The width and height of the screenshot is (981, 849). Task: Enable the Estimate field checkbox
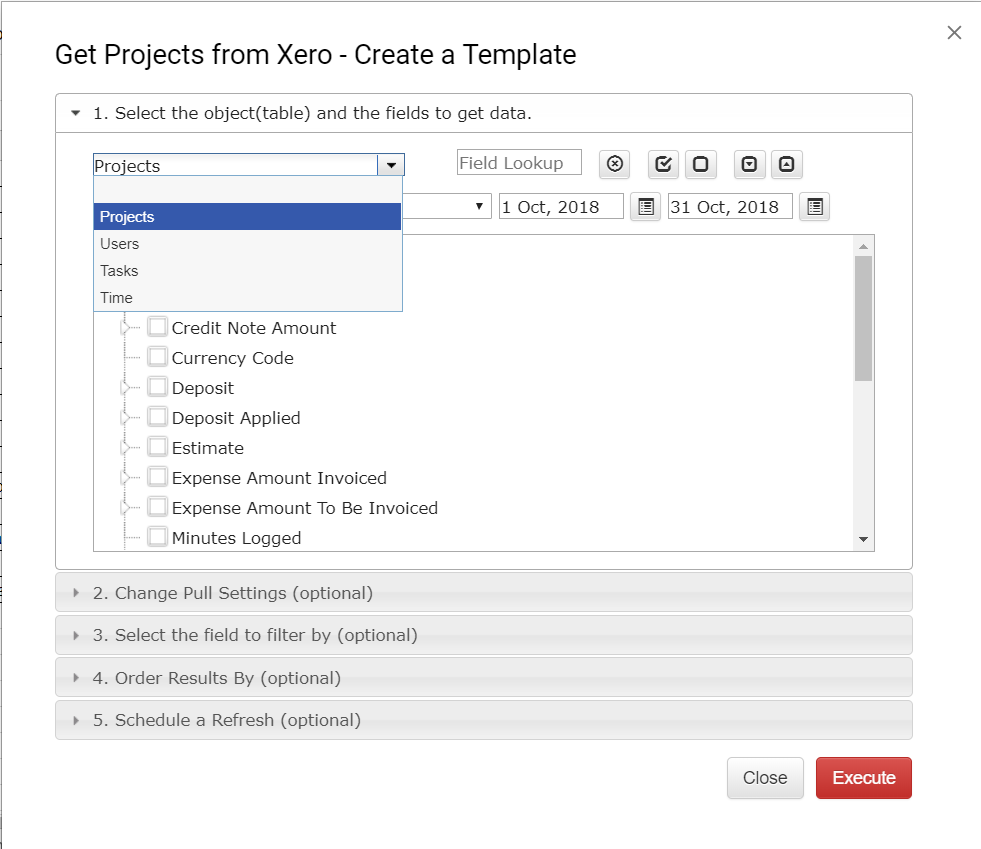(157, 447)
